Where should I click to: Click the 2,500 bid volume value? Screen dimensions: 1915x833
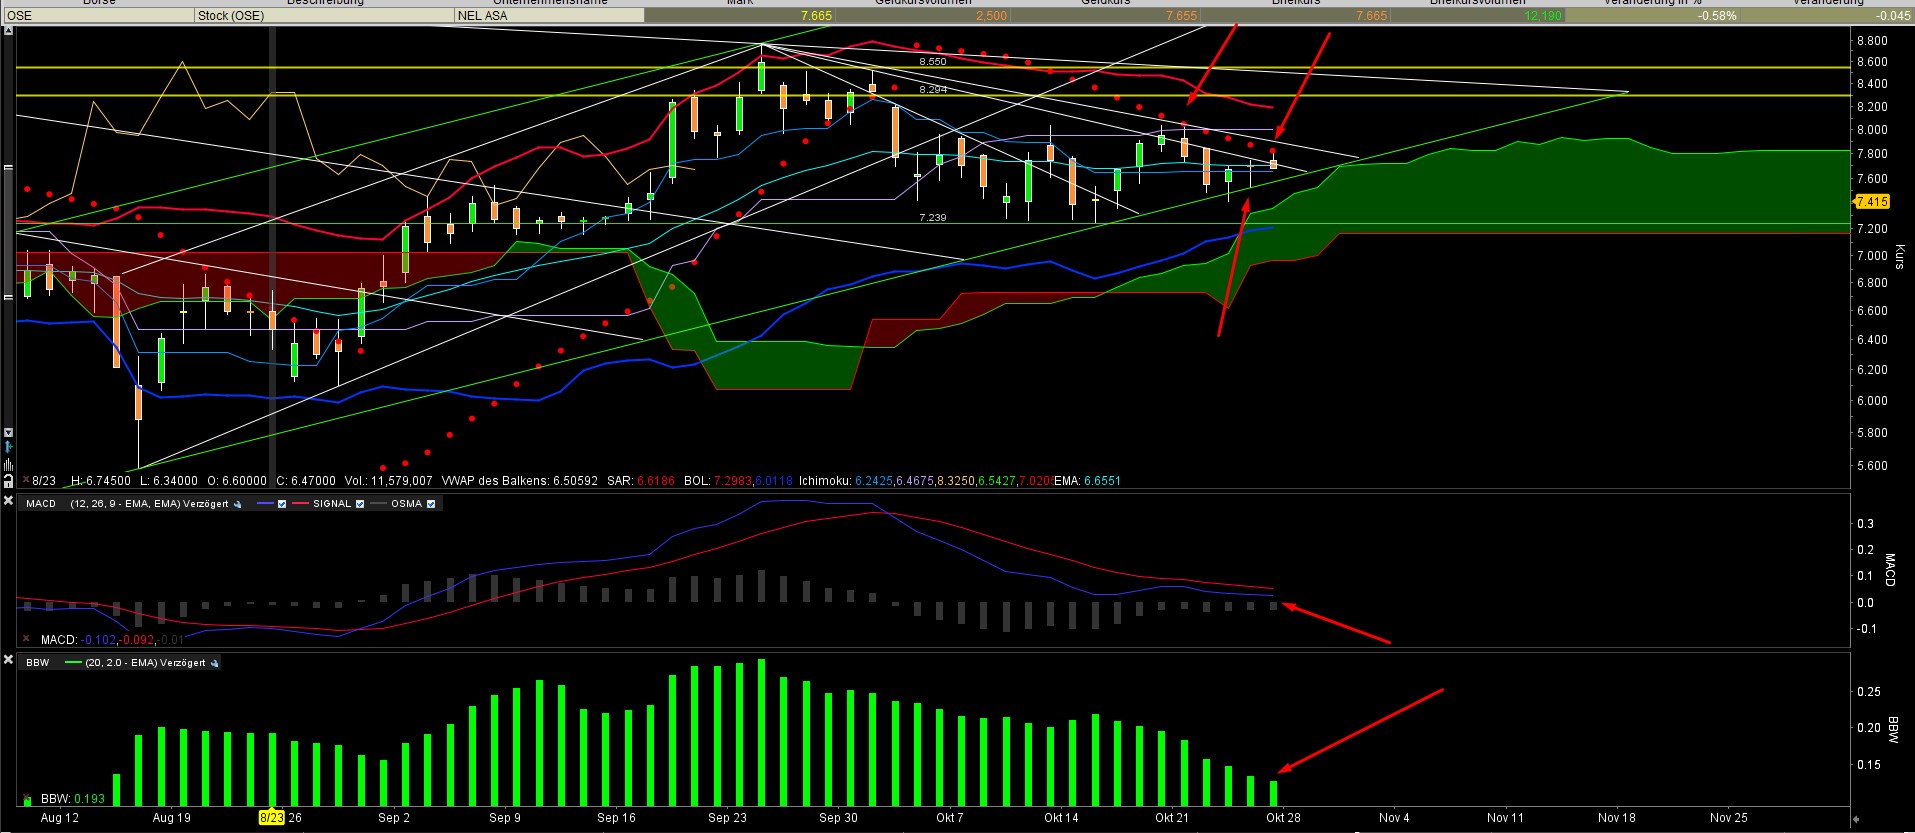pos(992,16)
